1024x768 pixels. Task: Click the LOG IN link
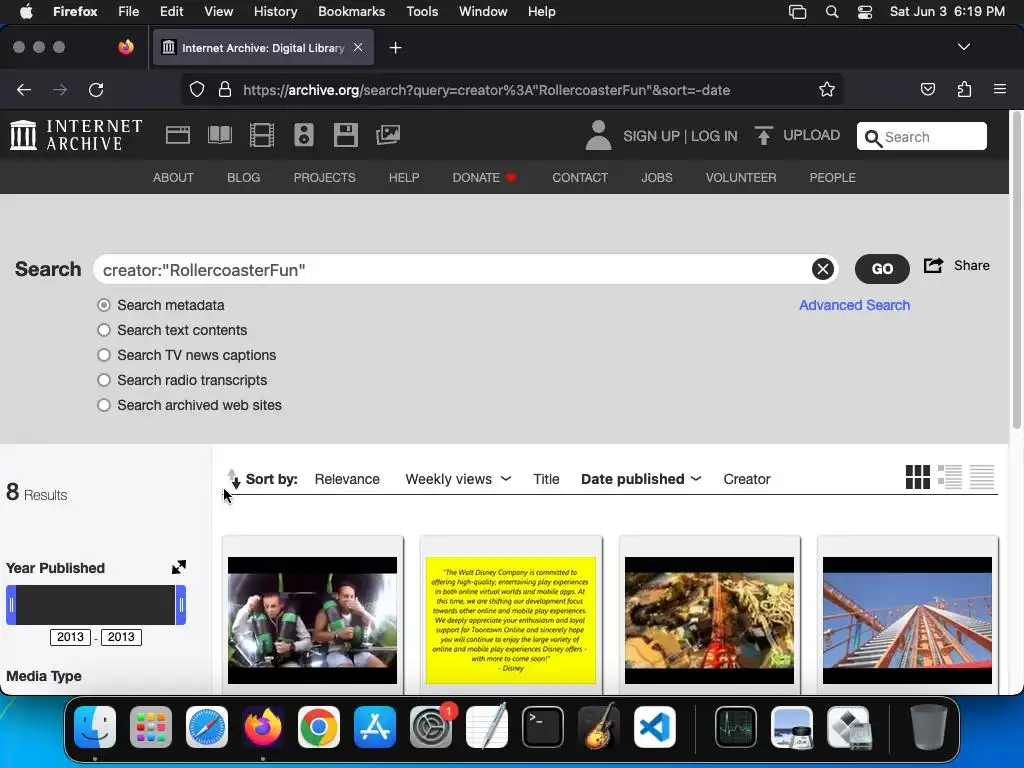[714, 136]
